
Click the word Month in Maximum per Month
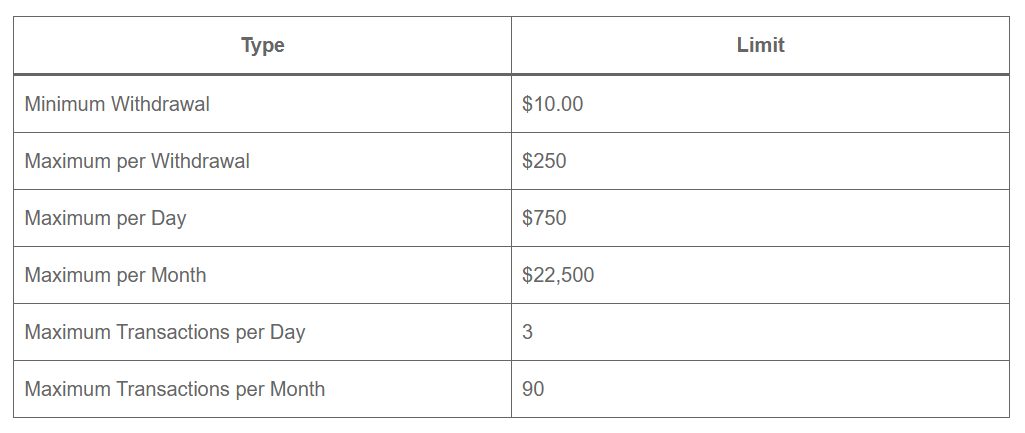[x=178, y=275]
